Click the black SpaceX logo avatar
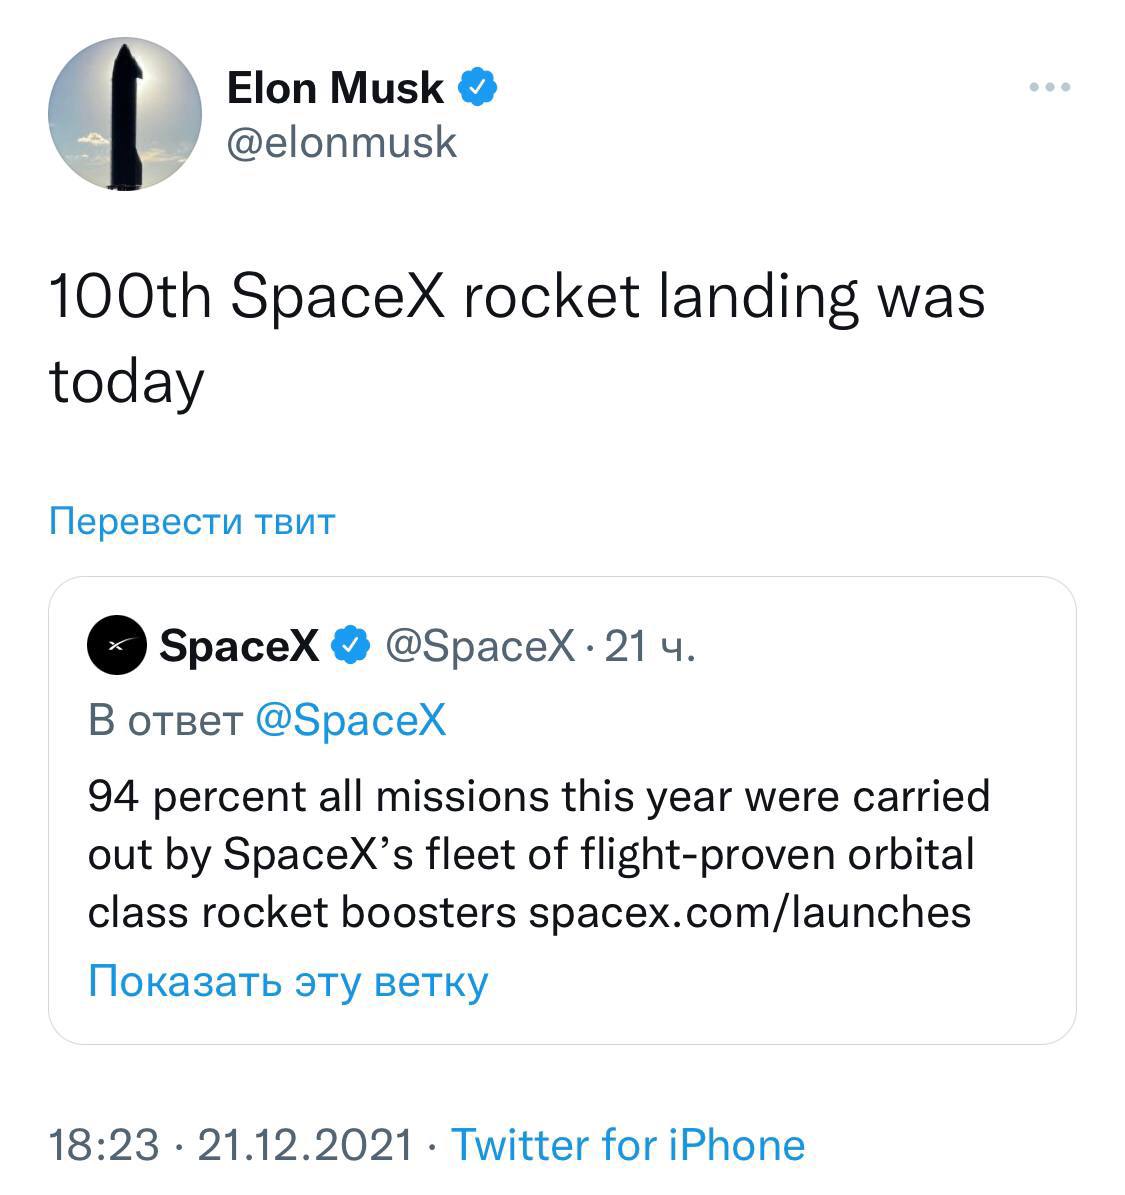 click(x=117, y=646)
